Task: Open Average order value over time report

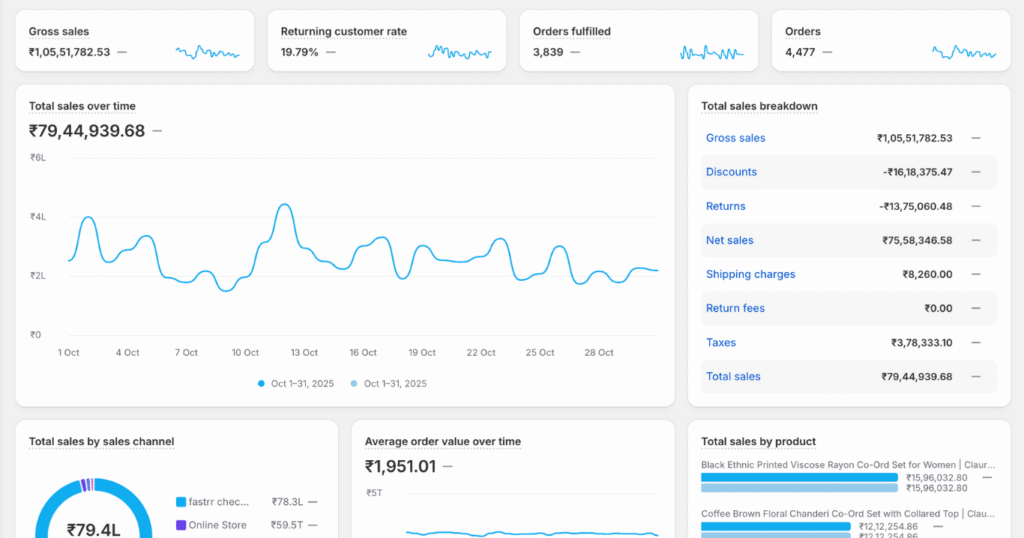Action: (442, 441)
